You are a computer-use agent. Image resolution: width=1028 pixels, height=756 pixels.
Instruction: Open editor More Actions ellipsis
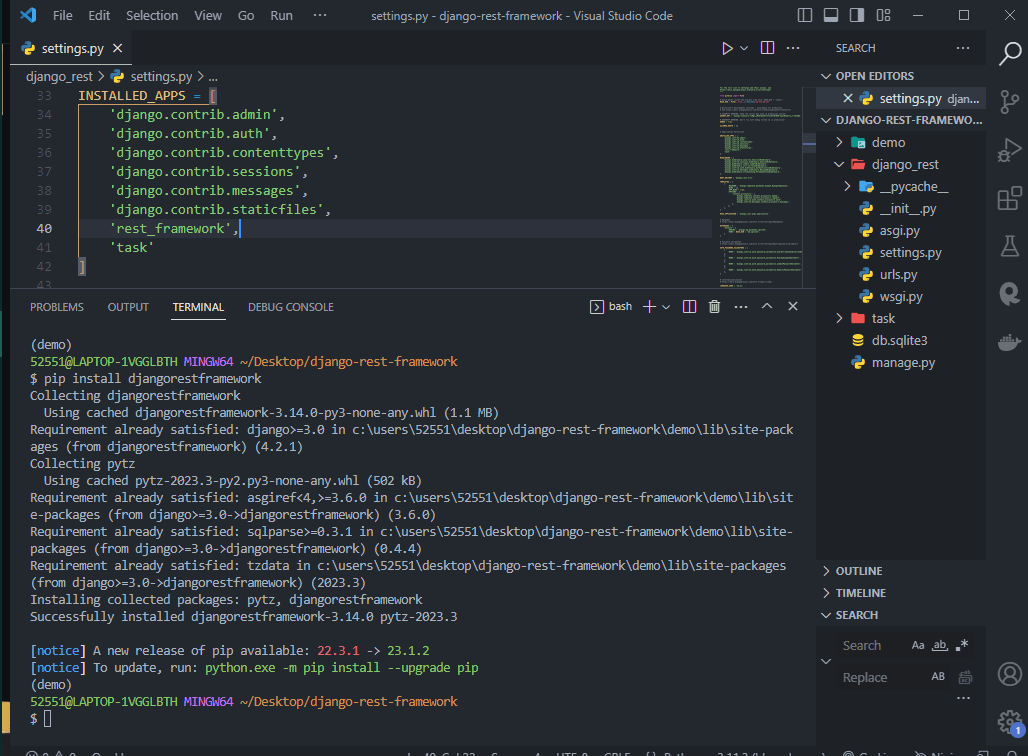tap(793, 48)
